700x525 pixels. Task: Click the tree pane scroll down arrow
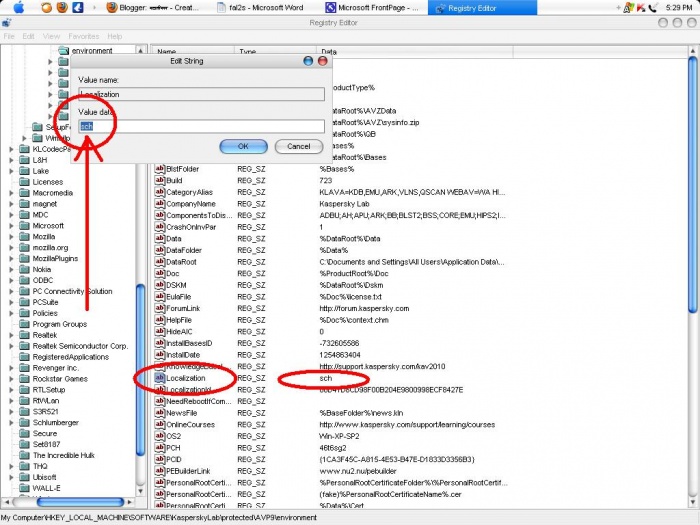click(x=140, y=491)
